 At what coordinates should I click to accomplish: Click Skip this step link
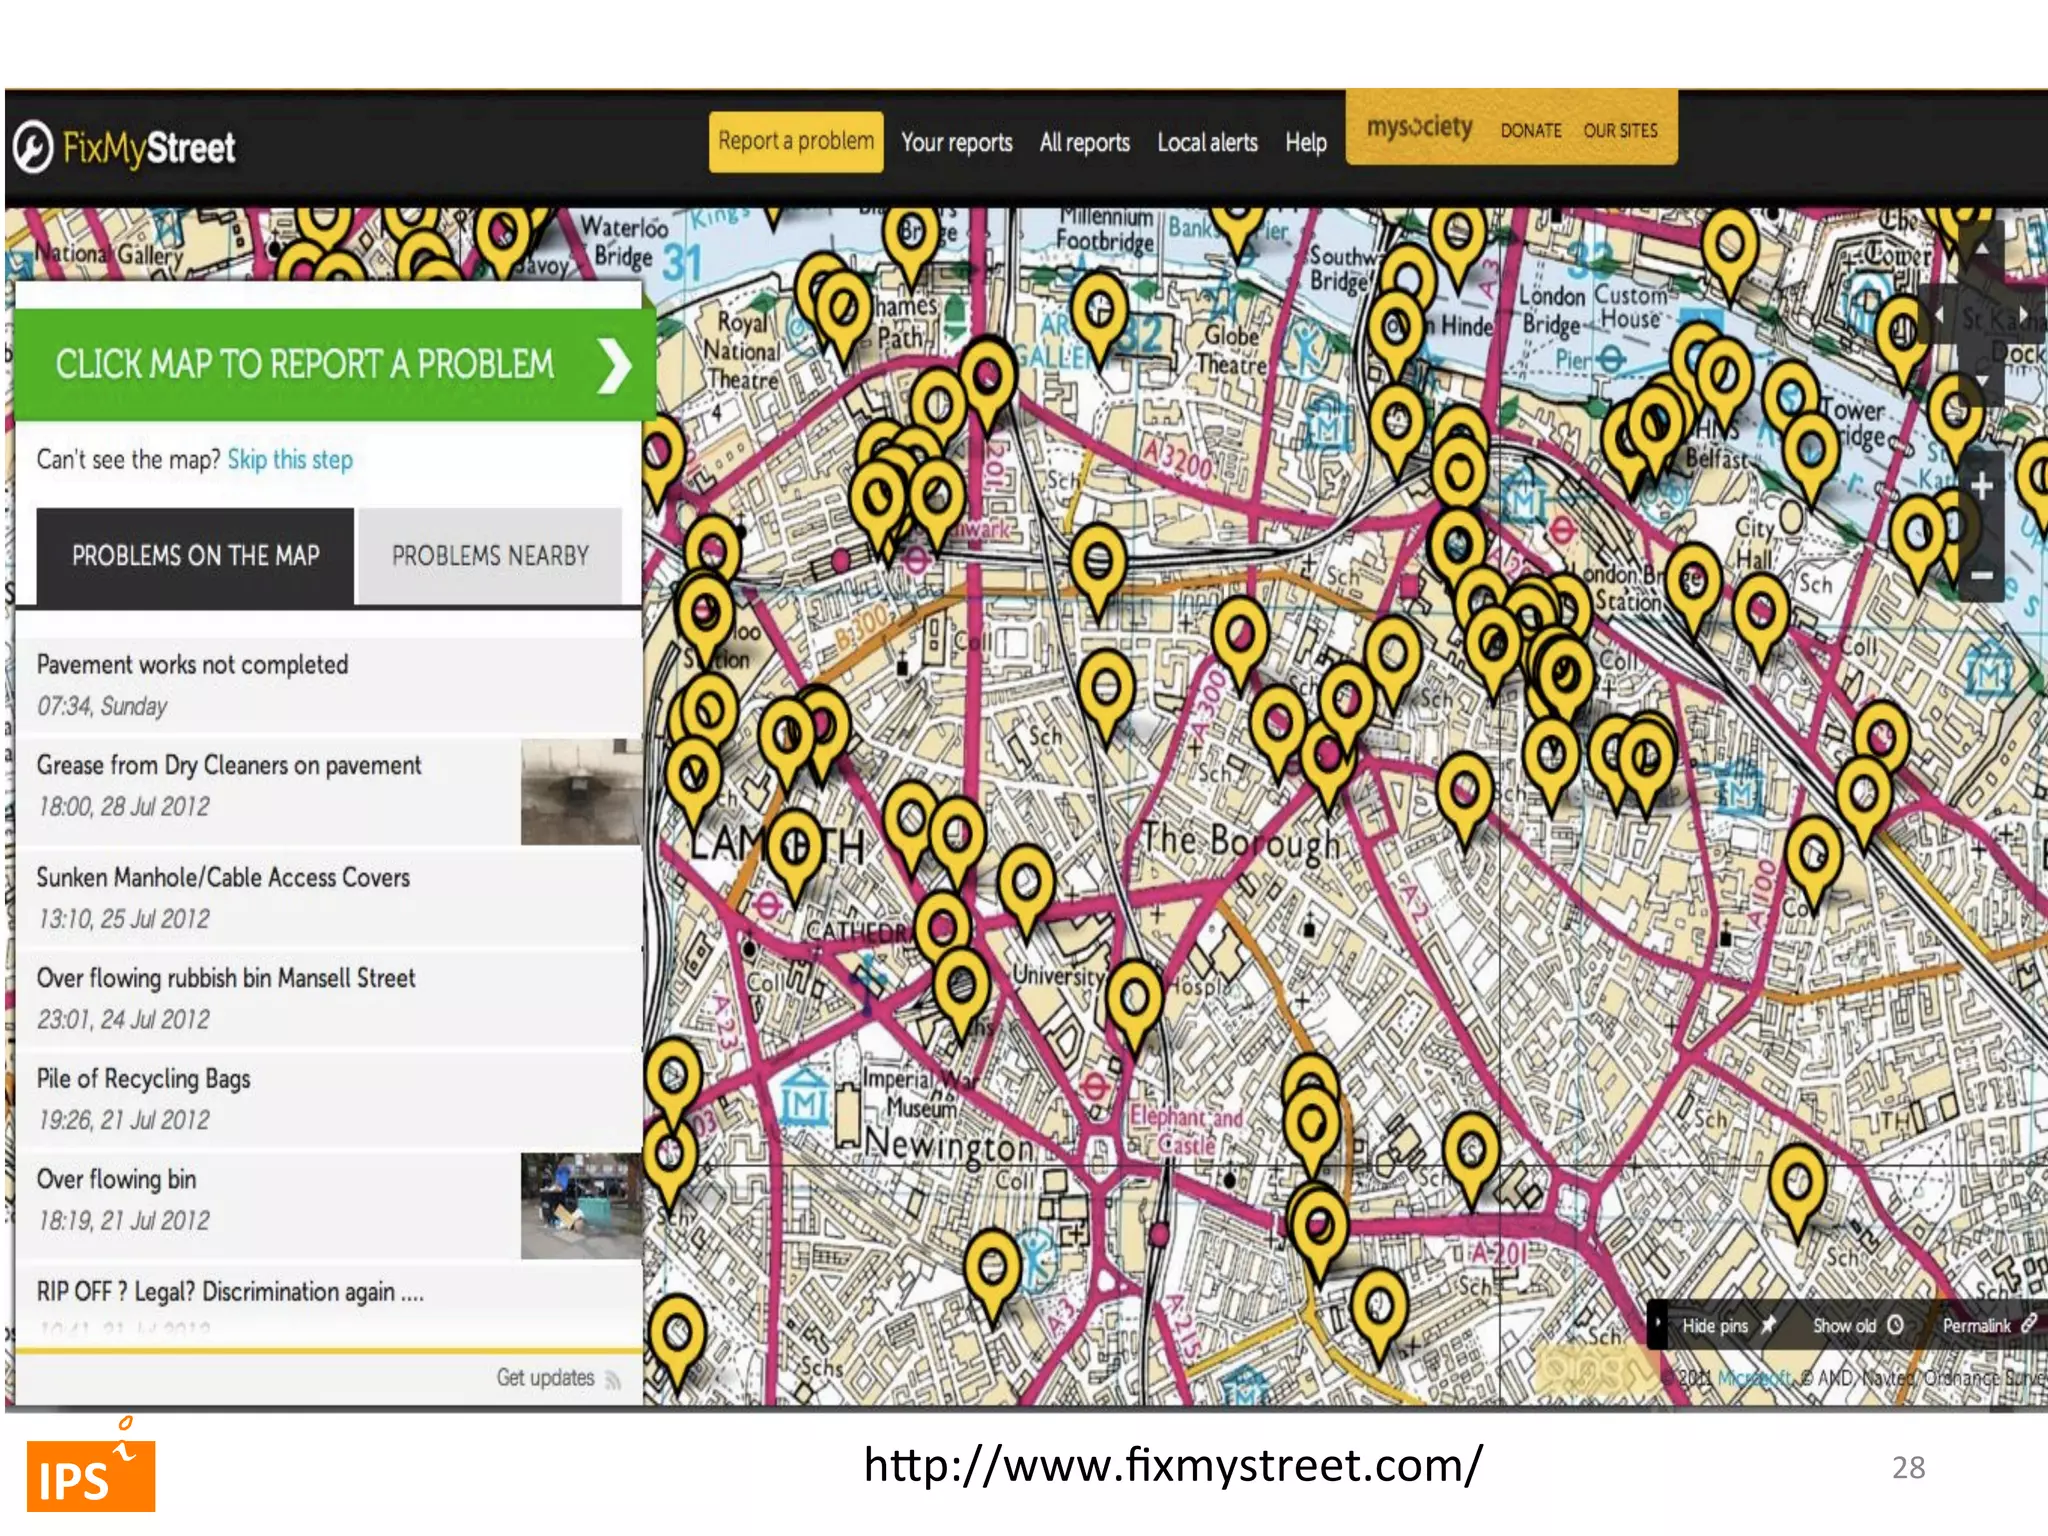(290, 459)
